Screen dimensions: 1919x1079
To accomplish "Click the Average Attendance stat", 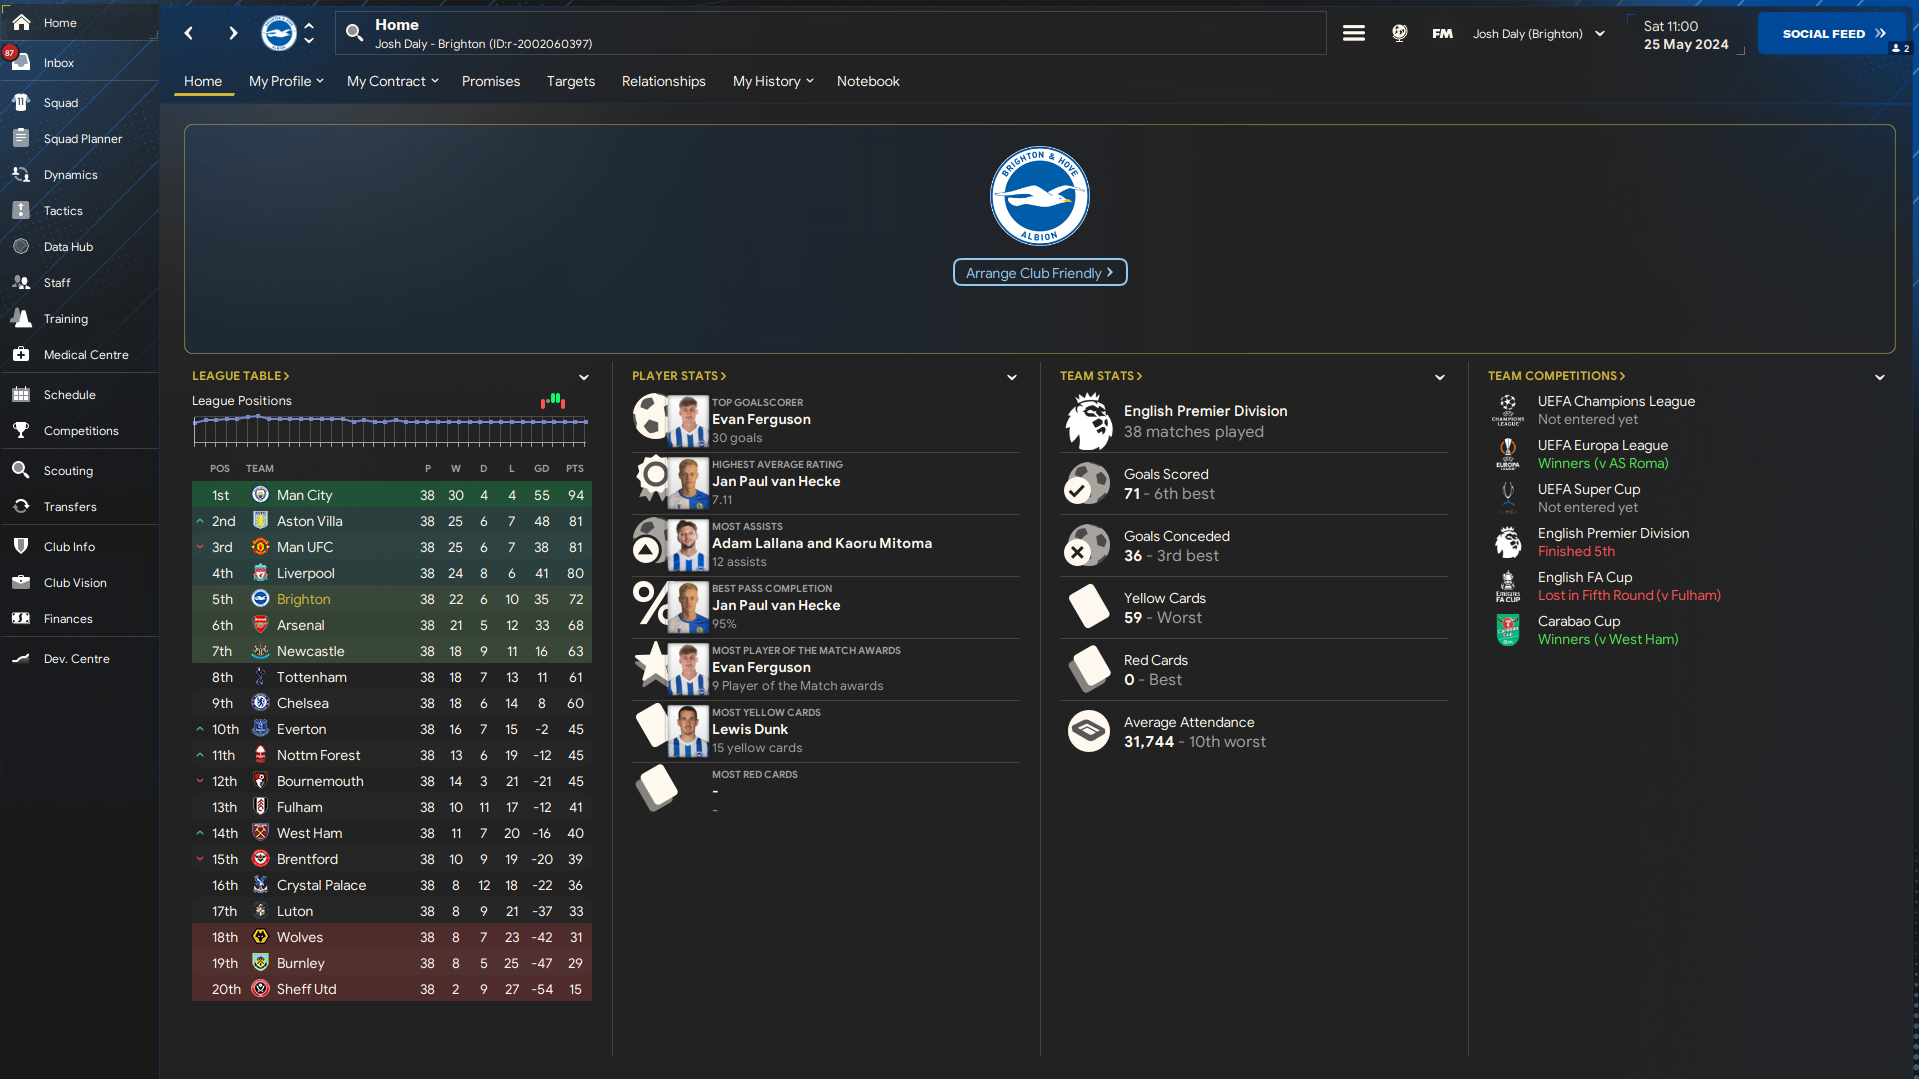I will 1254,732.
